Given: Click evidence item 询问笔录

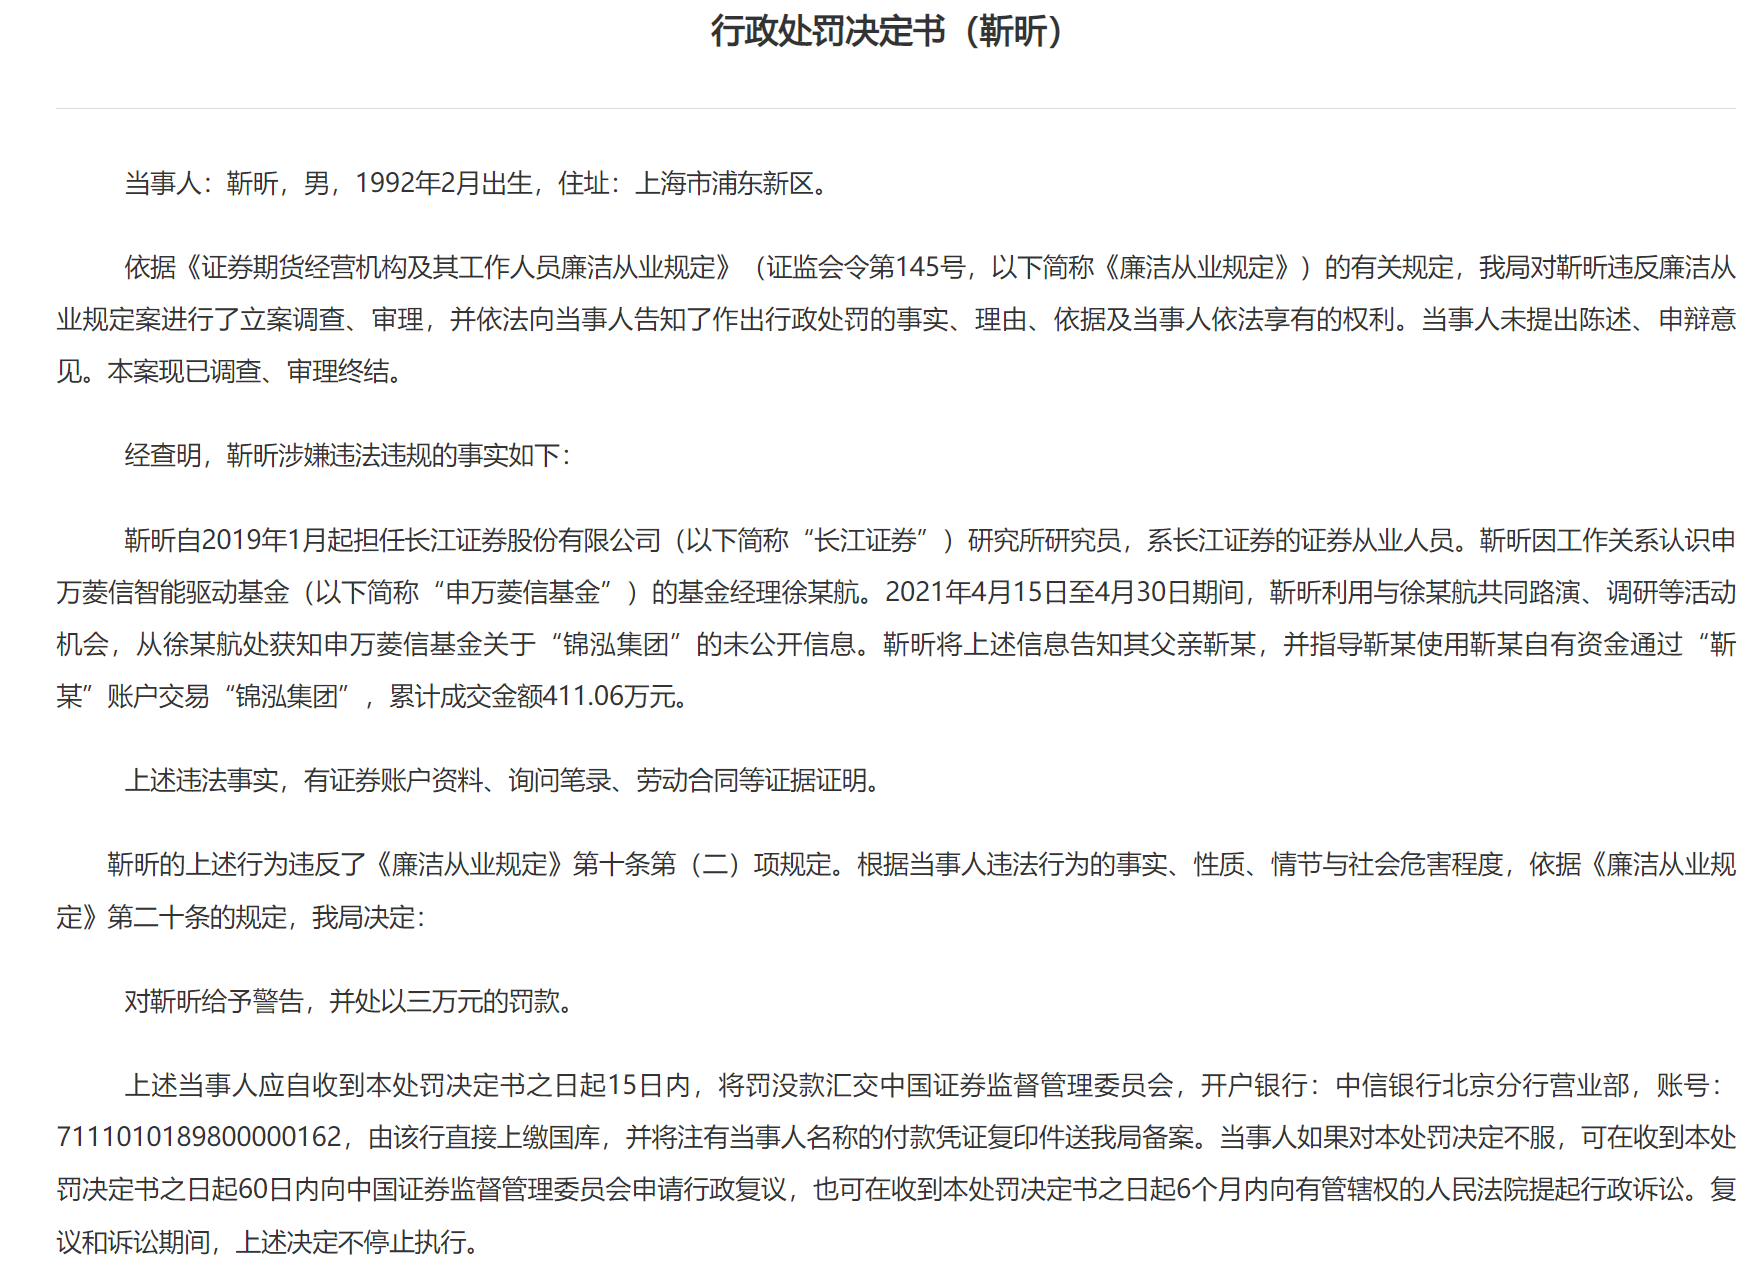Looking at the screenshot, I should pos(560,780).
